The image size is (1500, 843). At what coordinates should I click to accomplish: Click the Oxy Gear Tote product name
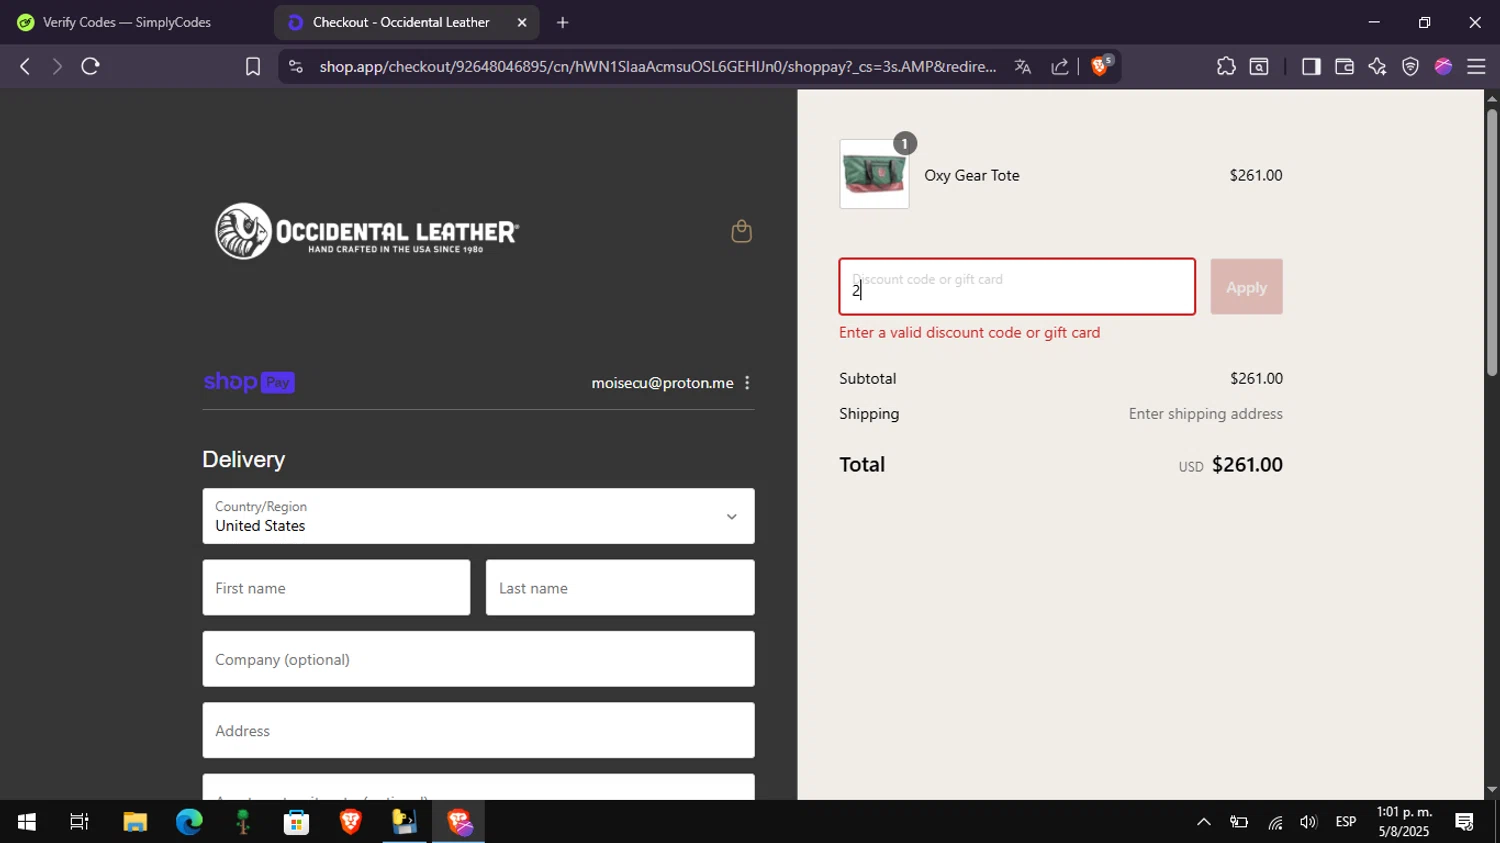972,175
